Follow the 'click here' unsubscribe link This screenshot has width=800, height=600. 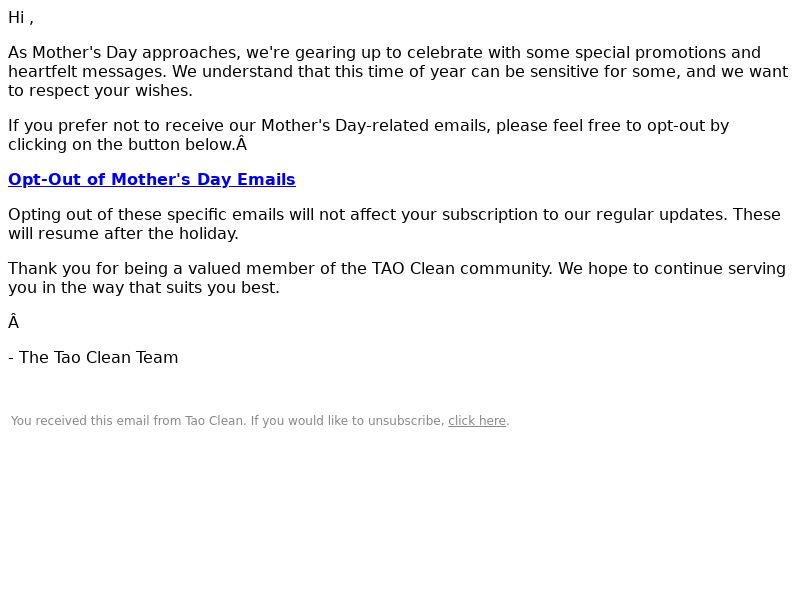(477, 421)
